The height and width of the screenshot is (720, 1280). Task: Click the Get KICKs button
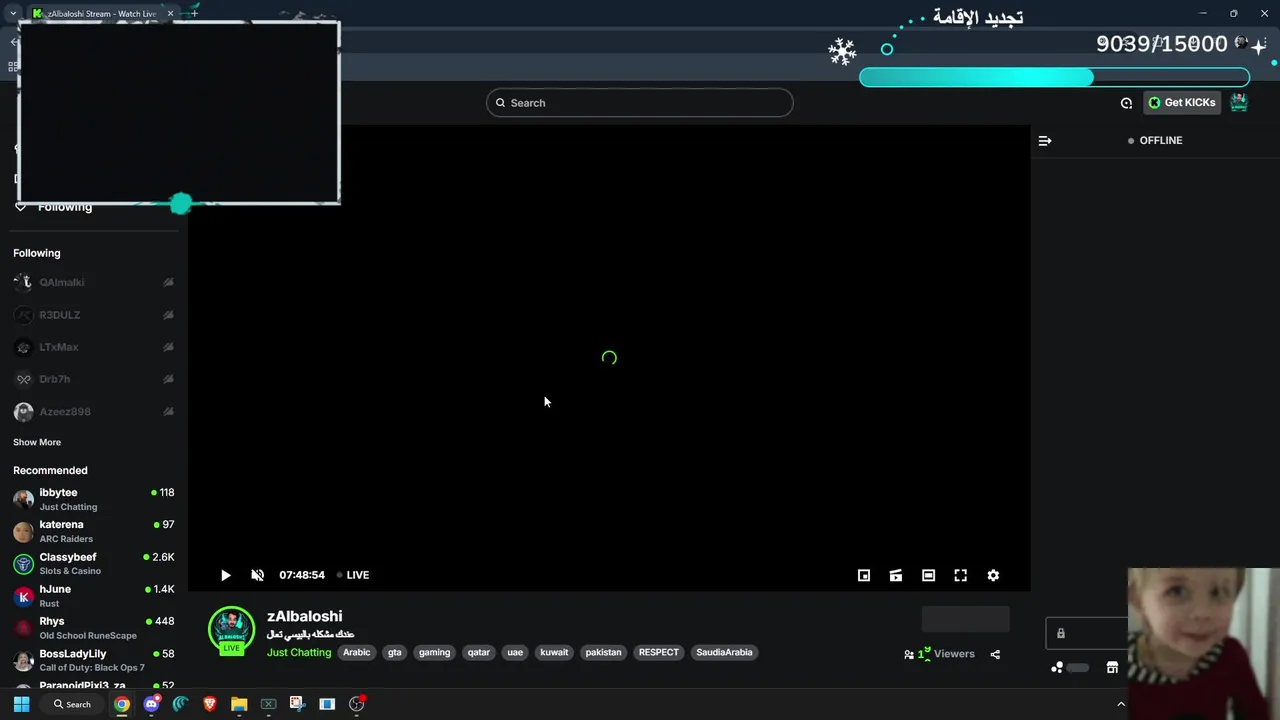1183,102
